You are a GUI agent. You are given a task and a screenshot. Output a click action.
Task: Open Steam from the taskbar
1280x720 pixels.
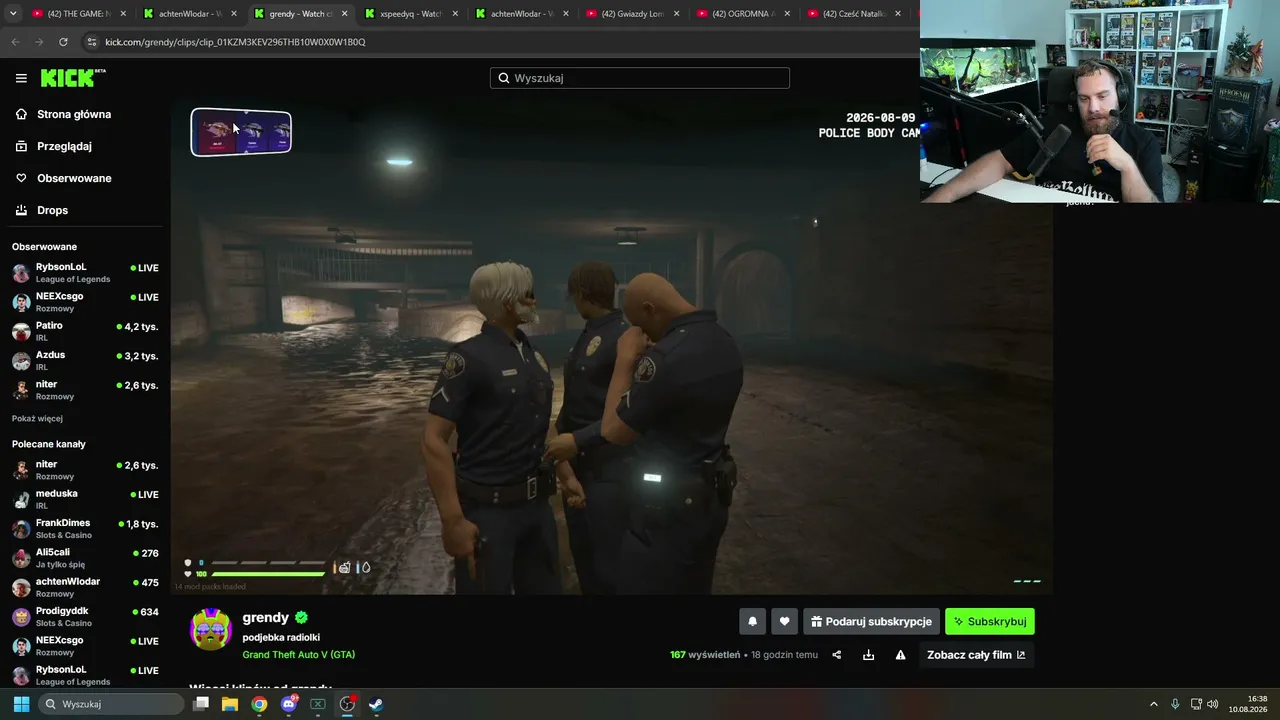[x=376, y=704]
